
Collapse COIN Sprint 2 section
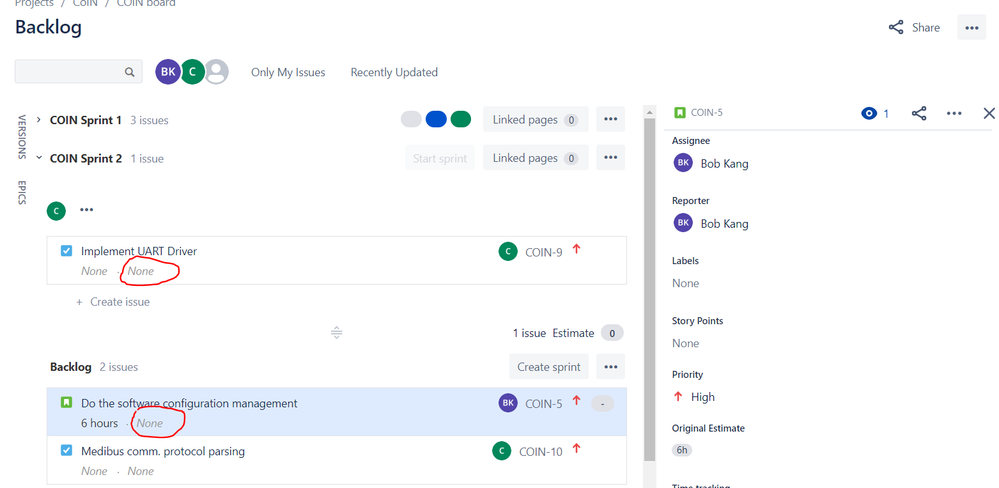(x=39, y=158)
